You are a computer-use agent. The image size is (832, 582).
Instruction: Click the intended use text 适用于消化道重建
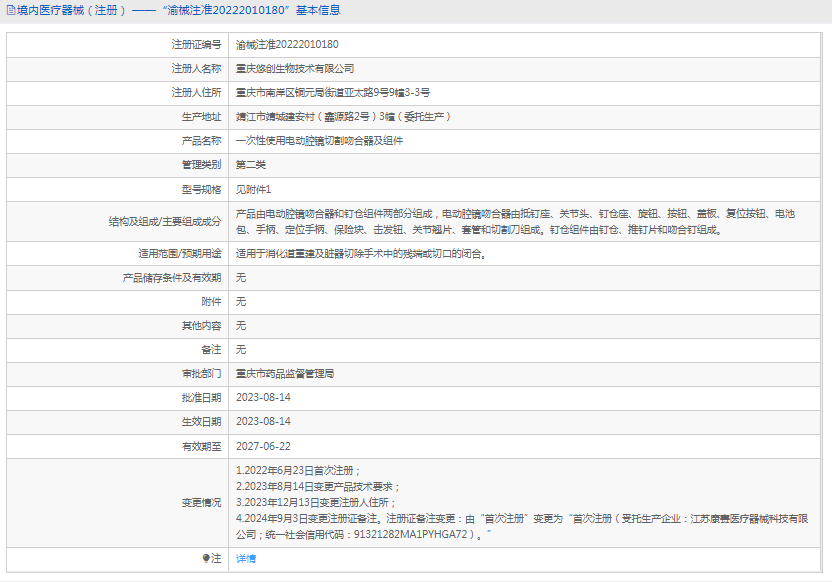(x=361, y=254)
